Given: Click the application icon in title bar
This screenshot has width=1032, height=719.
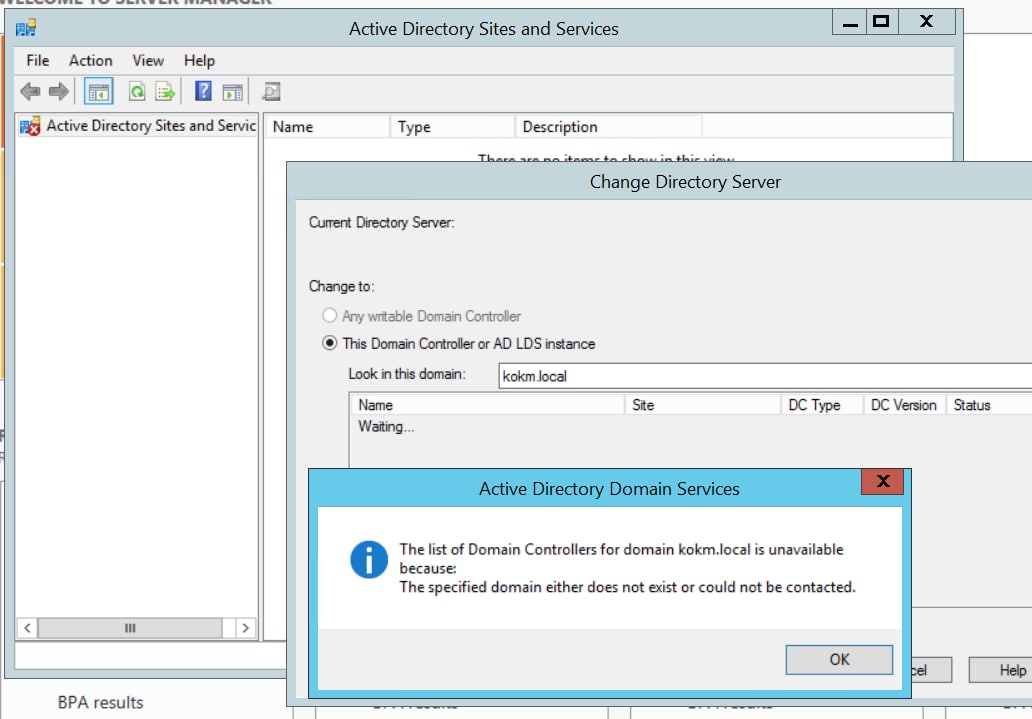Looking at the screenshot, I should (26, 28).
